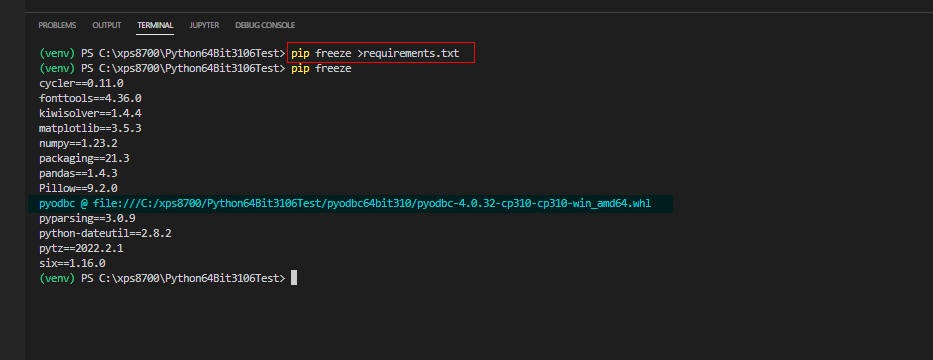The width and height of the screenshot is (933, 360).
Task: Click the matplotlib==3.5.3 output line
Action: [x=90, y=128]
